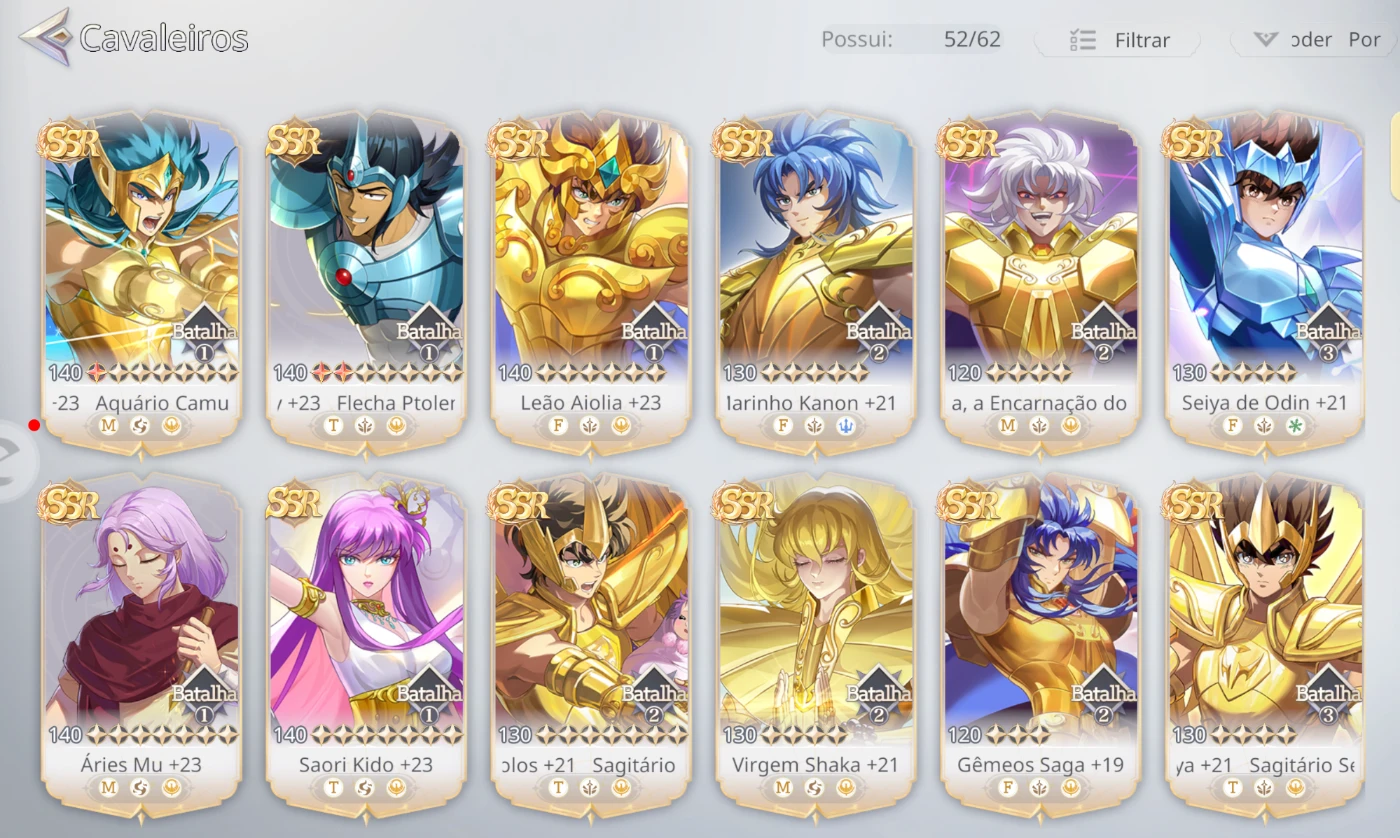Expand the Poder Por sort dropdown
The width and height of the screenshot is (1400, 838).
1314,40
